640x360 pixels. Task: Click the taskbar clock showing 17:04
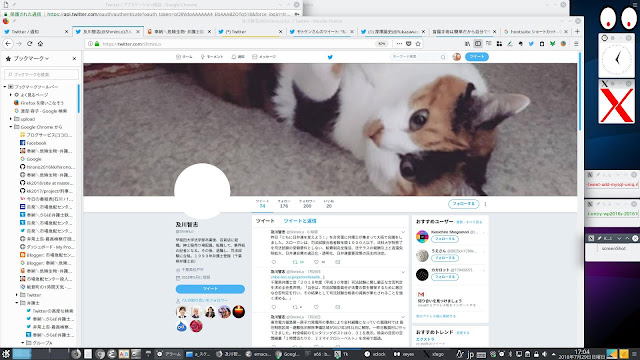click(x=581, y=354)
